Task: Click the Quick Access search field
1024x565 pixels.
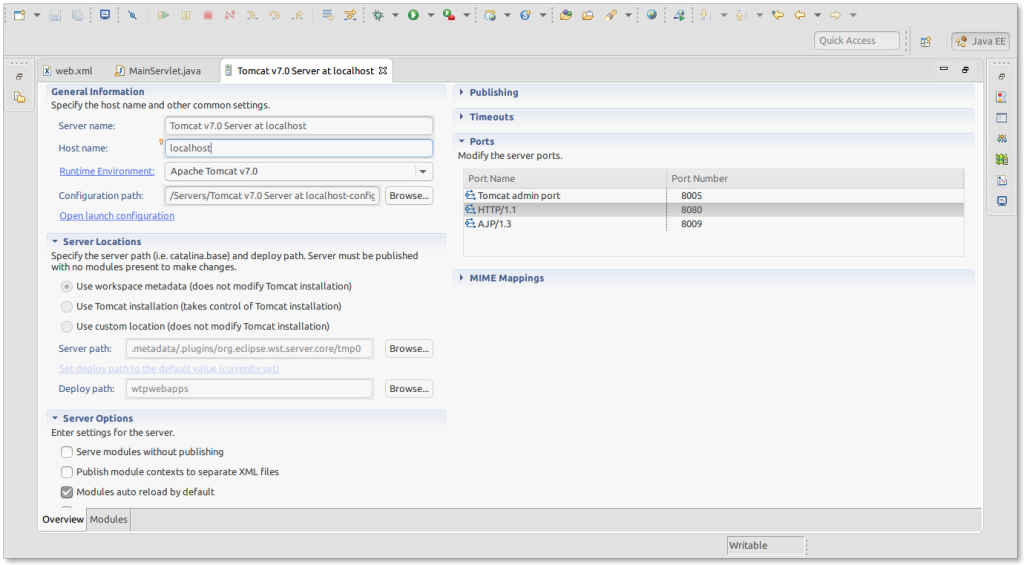Action: tap(857, 40)
